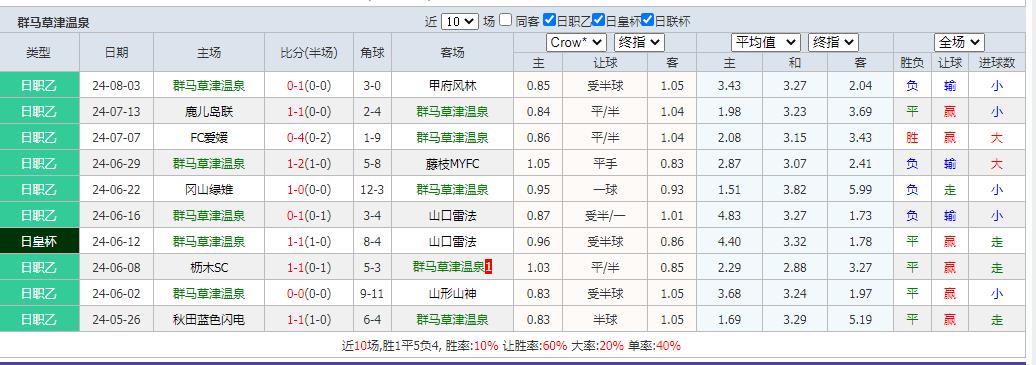This screenshot has height=365, width=1036.
Task: Click the 胜负 column header
Action: coord(912,63)
